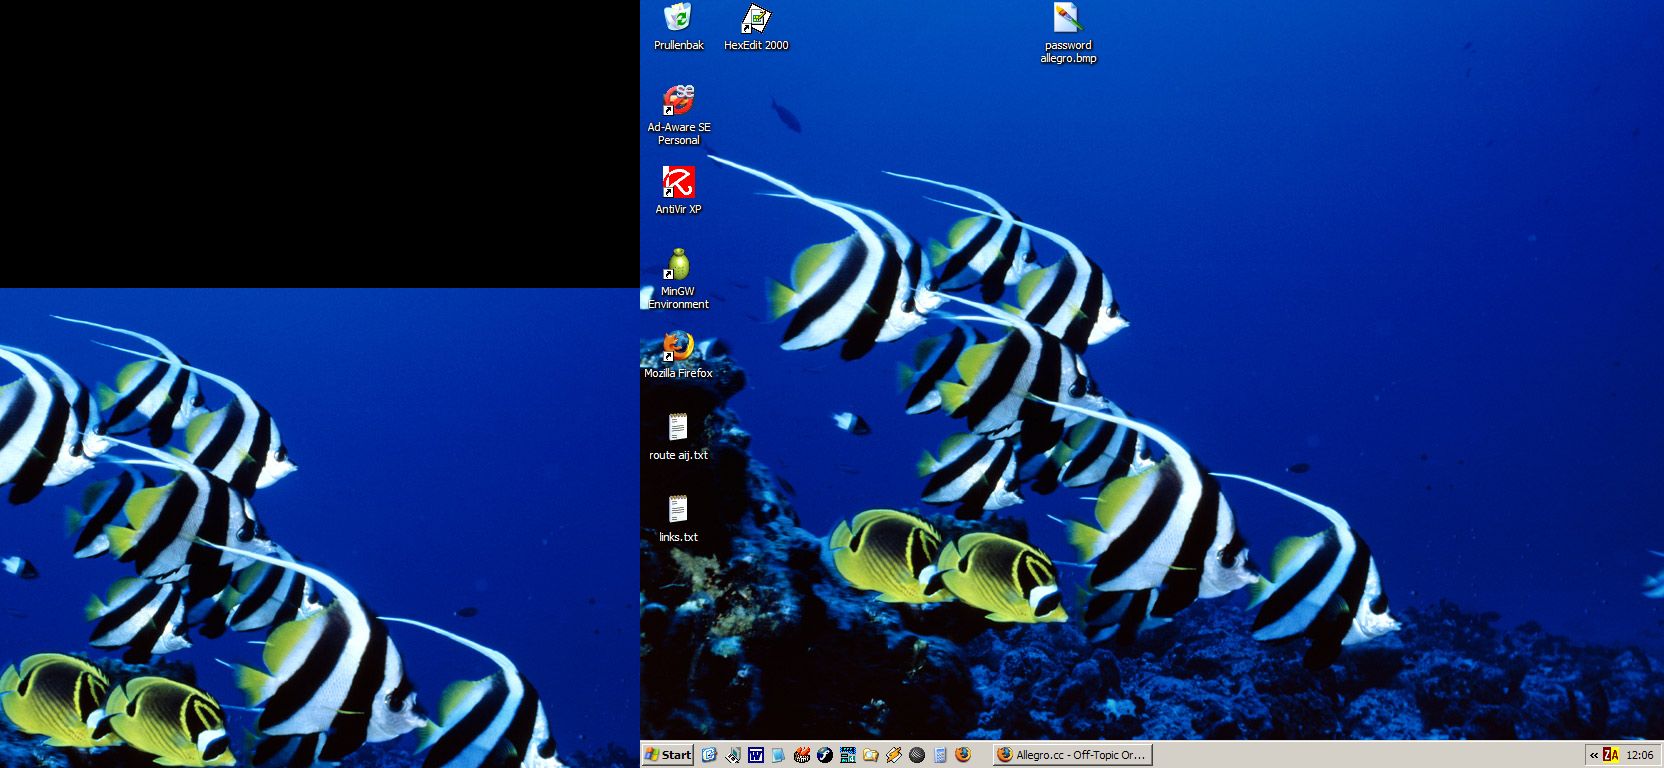This screenshot has height=768, width=1664.
Task: Select the password allegro.bmp image file
Action: pyautogui.click(x=1068, y=19)
